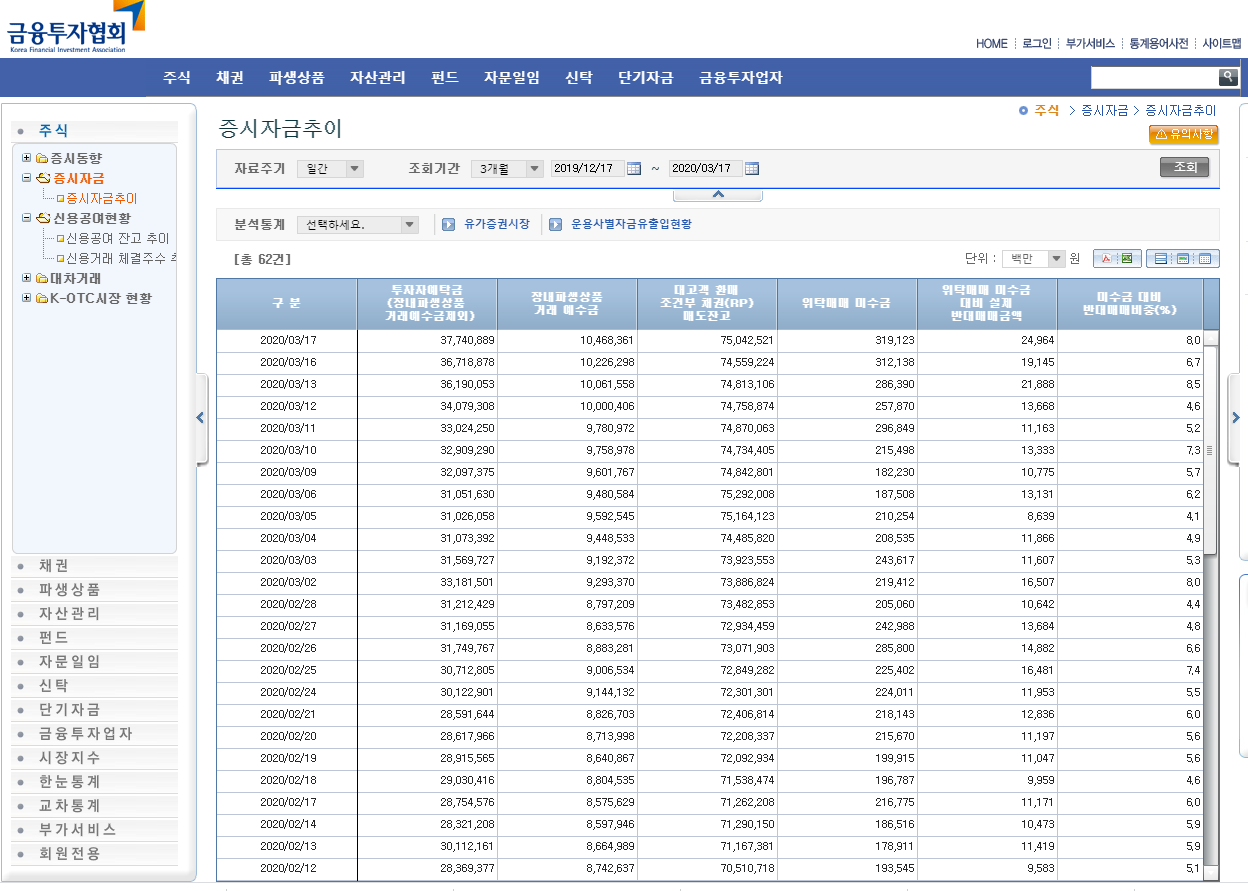Open the 유가증권시장 link

497,224
